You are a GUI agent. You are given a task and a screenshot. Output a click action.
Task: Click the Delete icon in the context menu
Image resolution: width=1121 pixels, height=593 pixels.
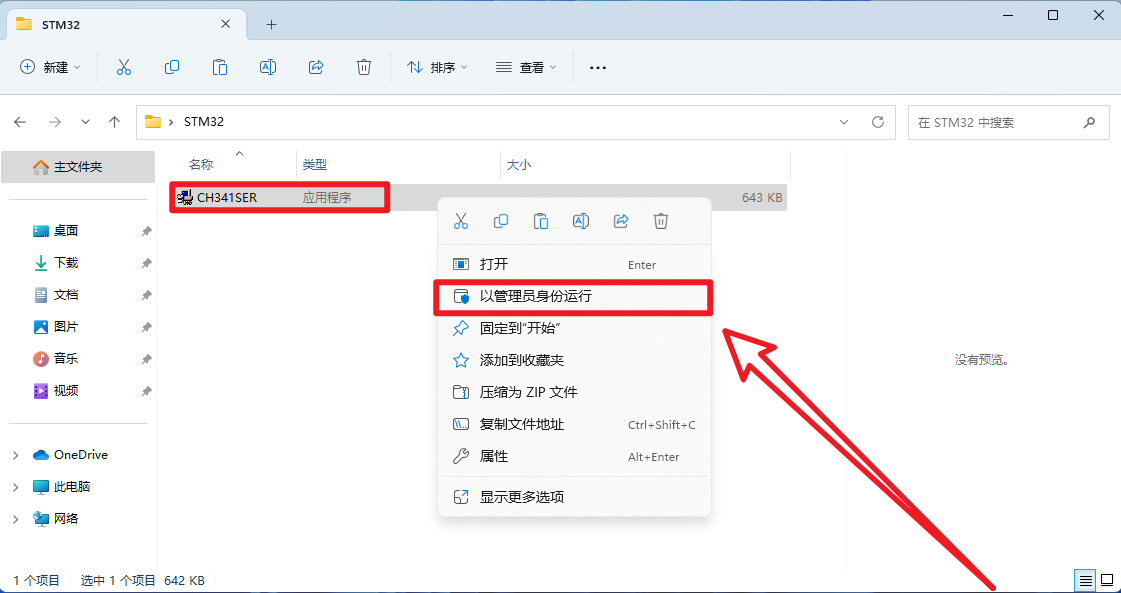(x=661, y=221)
